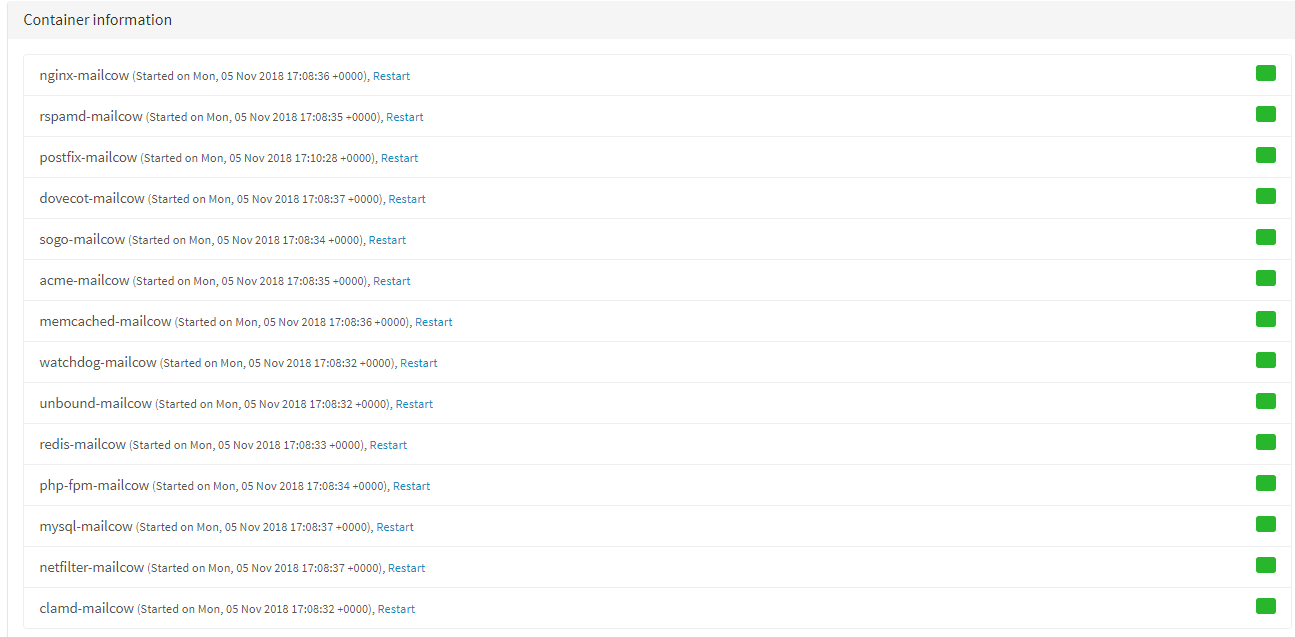This screenshot has height=637, width=1295.
Task: Click memcached-mailcow started timestamp text
Action: (x=293, y=322)
